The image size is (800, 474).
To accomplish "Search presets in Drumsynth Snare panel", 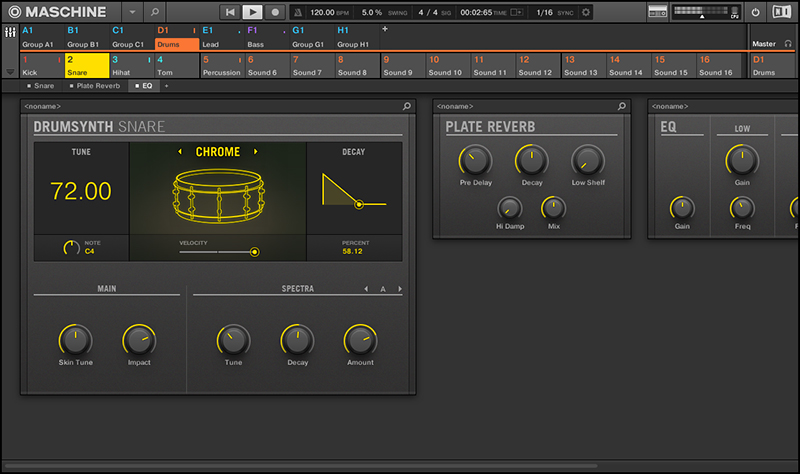I will 406,106.
